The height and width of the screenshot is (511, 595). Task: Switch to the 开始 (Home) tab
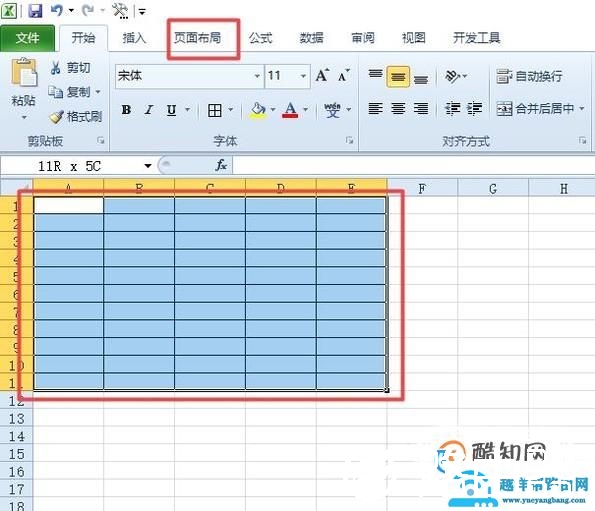[83, 38]
